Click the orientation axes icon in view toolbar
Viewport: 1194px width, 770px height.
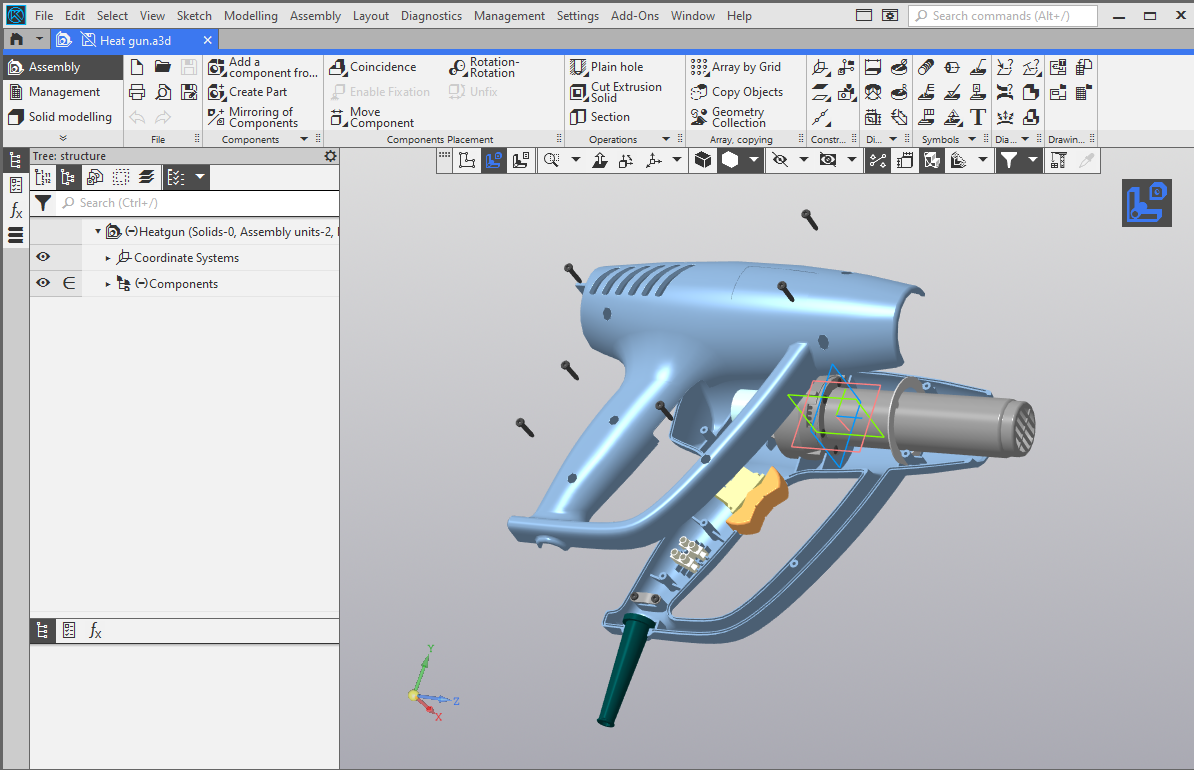(653, 160)
